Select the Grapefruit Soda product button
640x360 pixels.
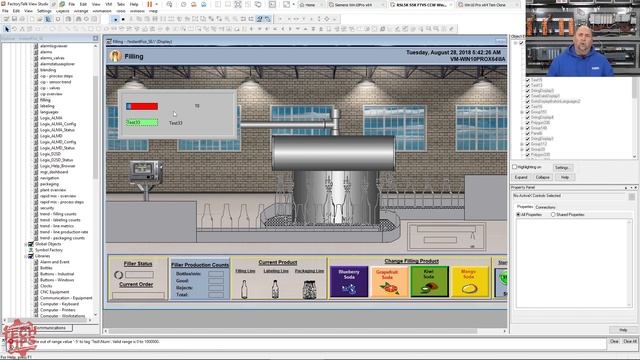[389, 282]
